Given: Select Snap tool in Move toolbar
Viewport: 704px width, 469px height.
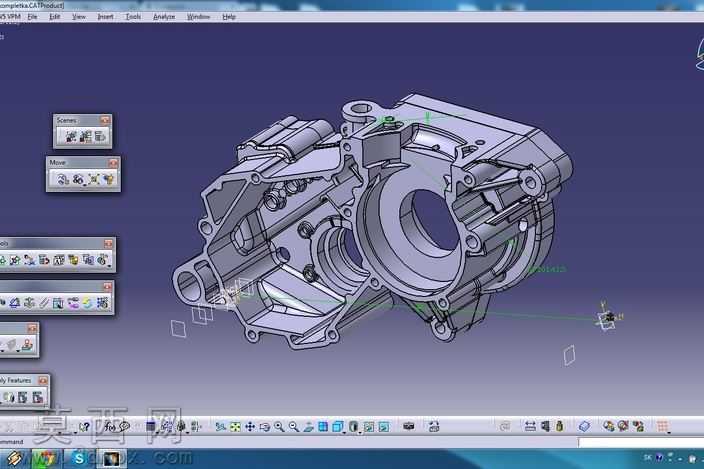Looking at the screenshot, I should [x=78, y=179].
